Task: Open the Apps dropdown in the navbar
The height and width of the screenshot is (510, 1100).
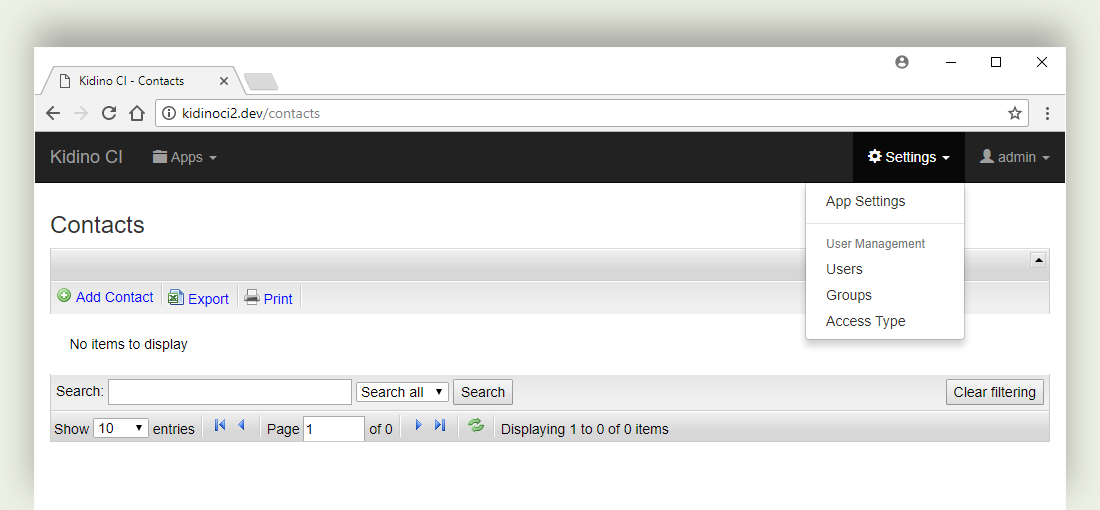Action: [185, 157]
